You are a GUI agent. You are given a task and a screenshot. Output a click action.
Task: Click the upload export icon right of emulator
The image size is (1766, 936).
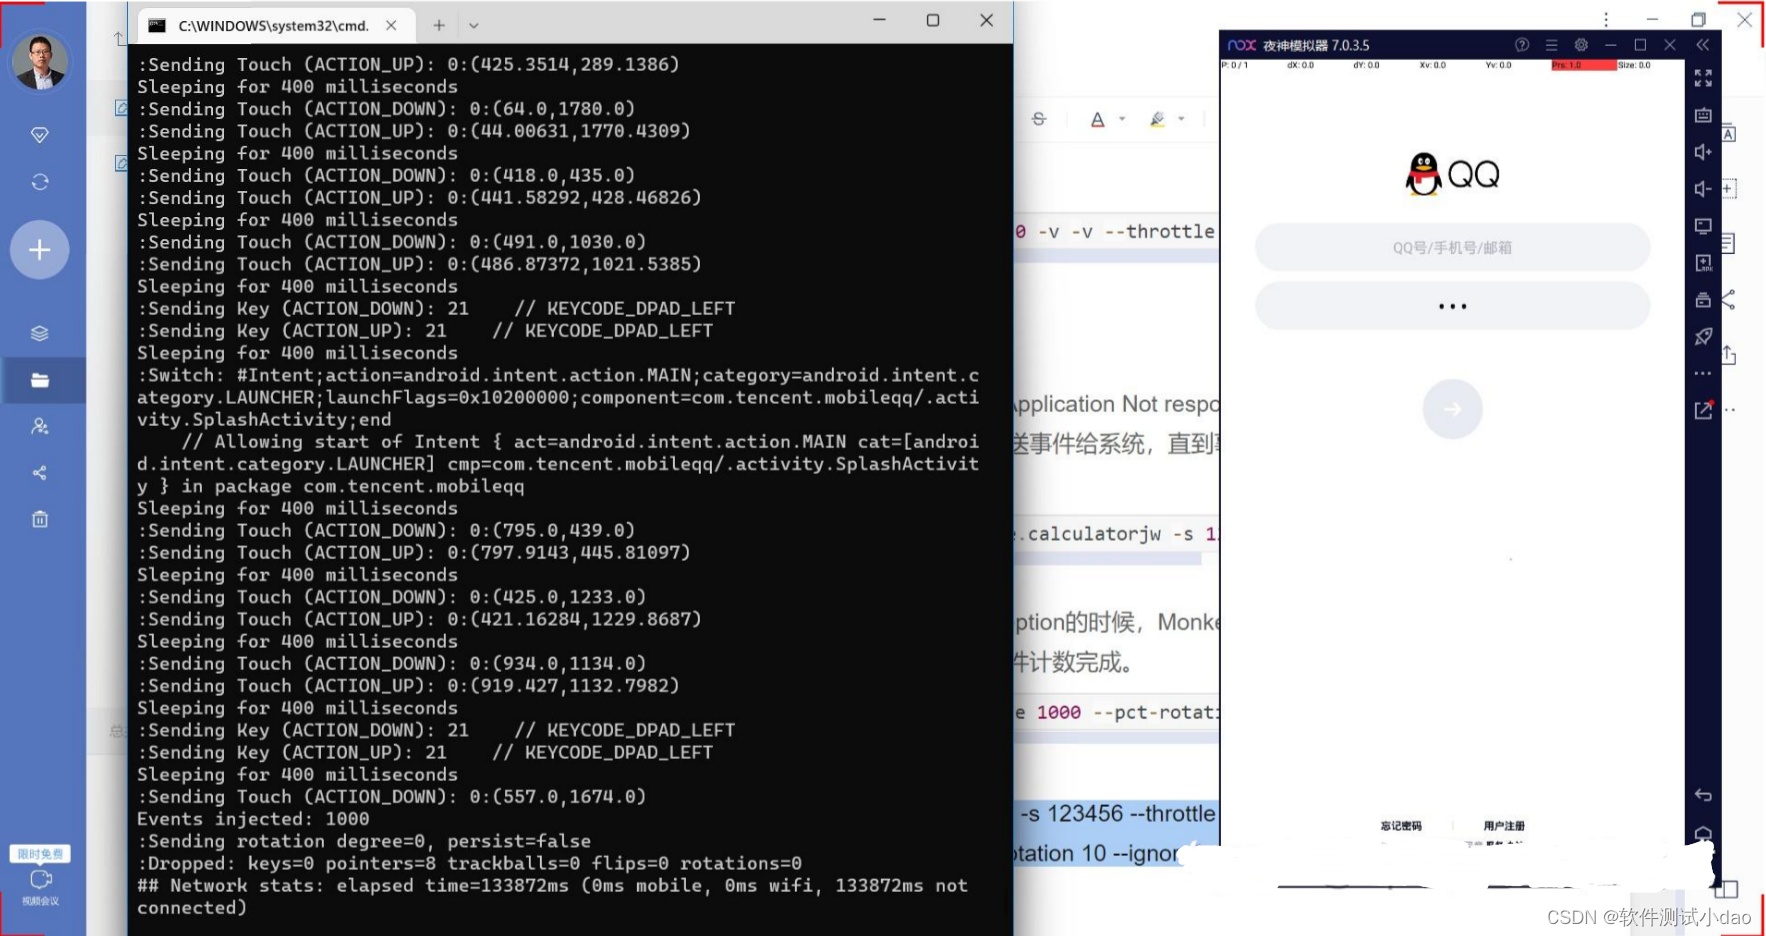pyautogui.click(x=1728, y=354)
